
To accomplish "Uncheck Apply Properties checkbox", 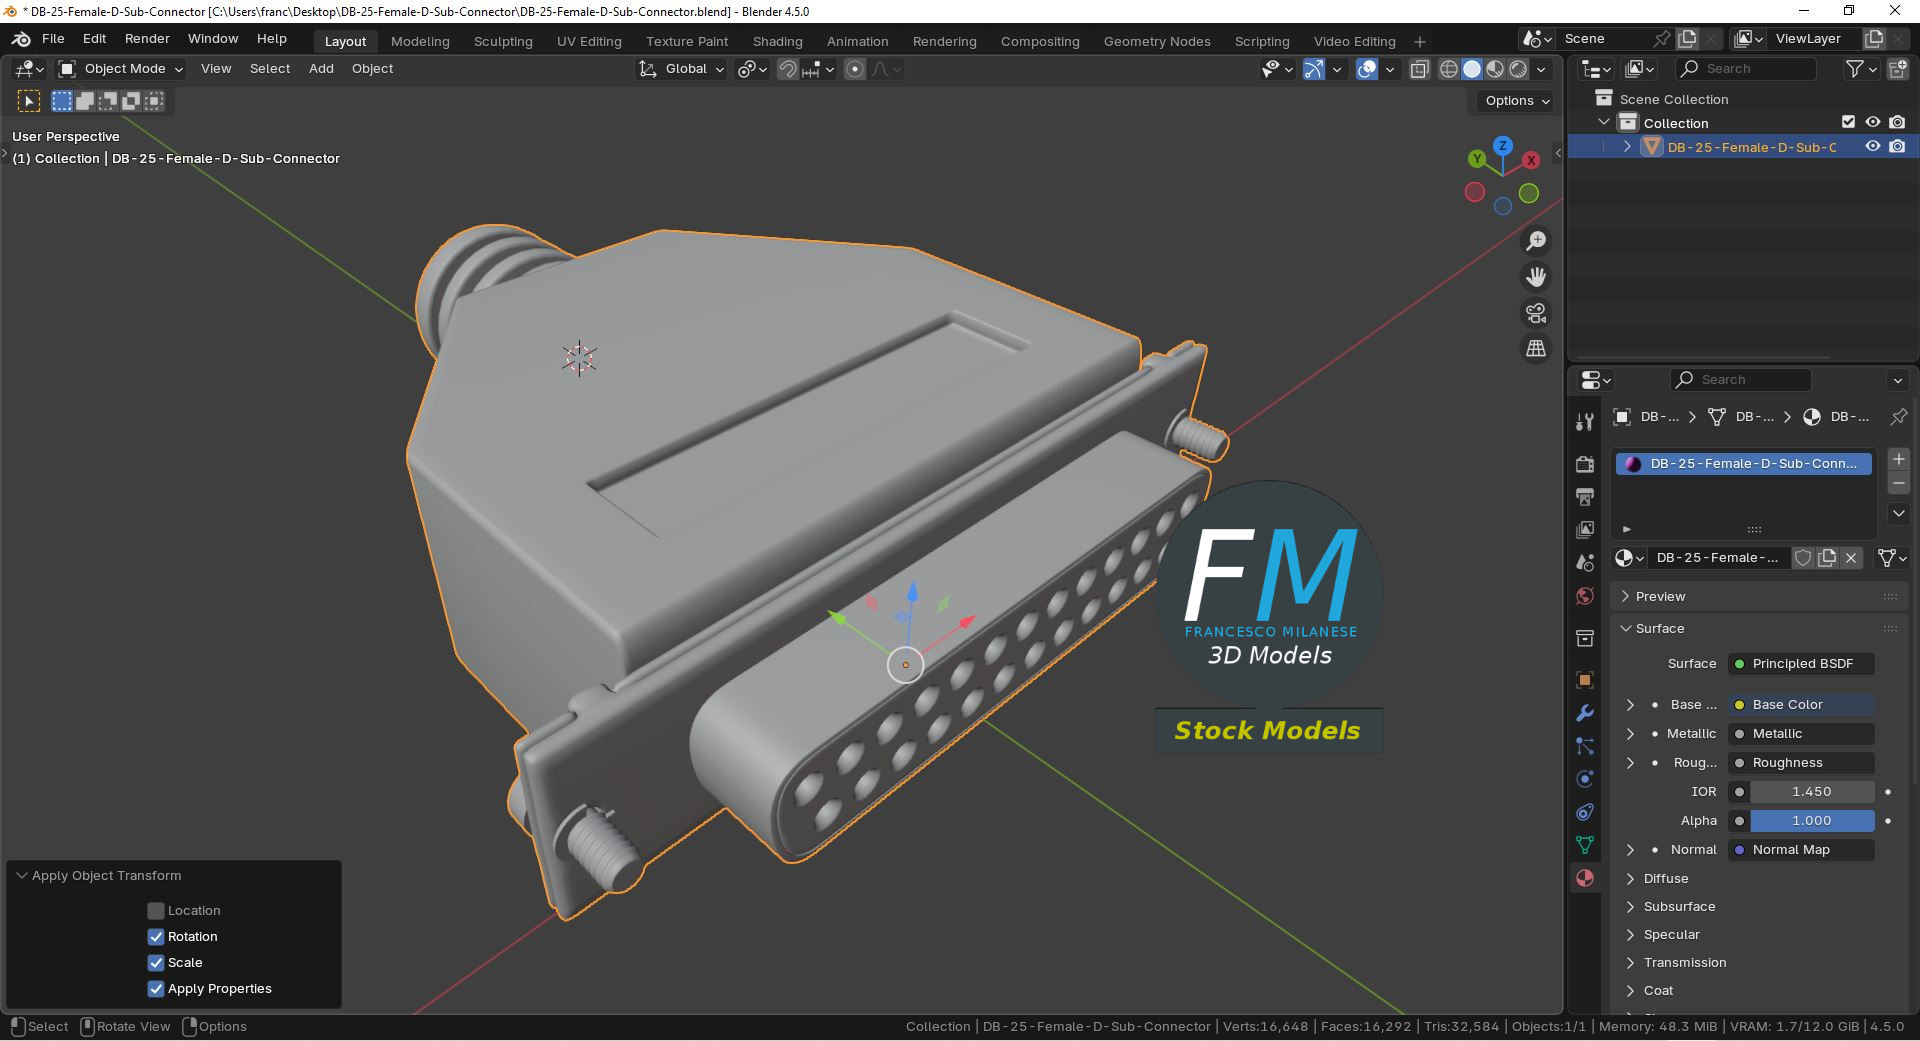I will pyautogui.click(x=156, y=989).
